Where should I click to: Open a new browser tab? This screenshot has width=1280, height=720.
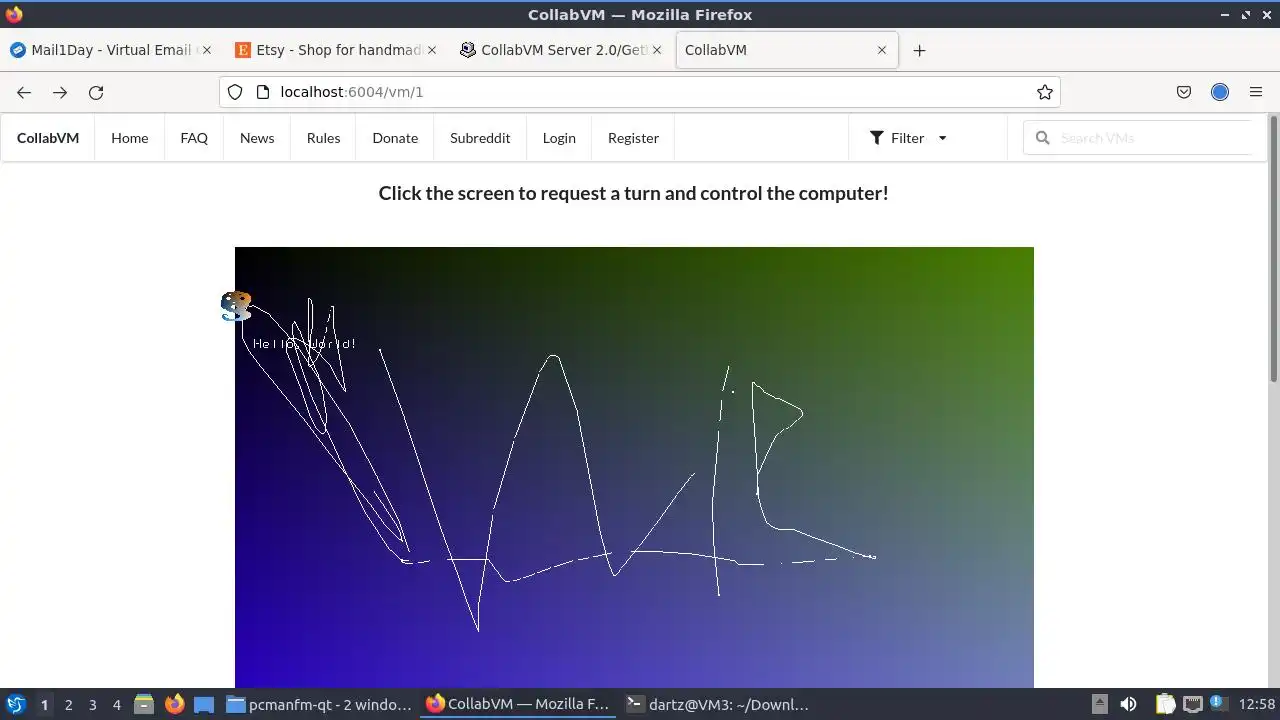click(919, 50)
